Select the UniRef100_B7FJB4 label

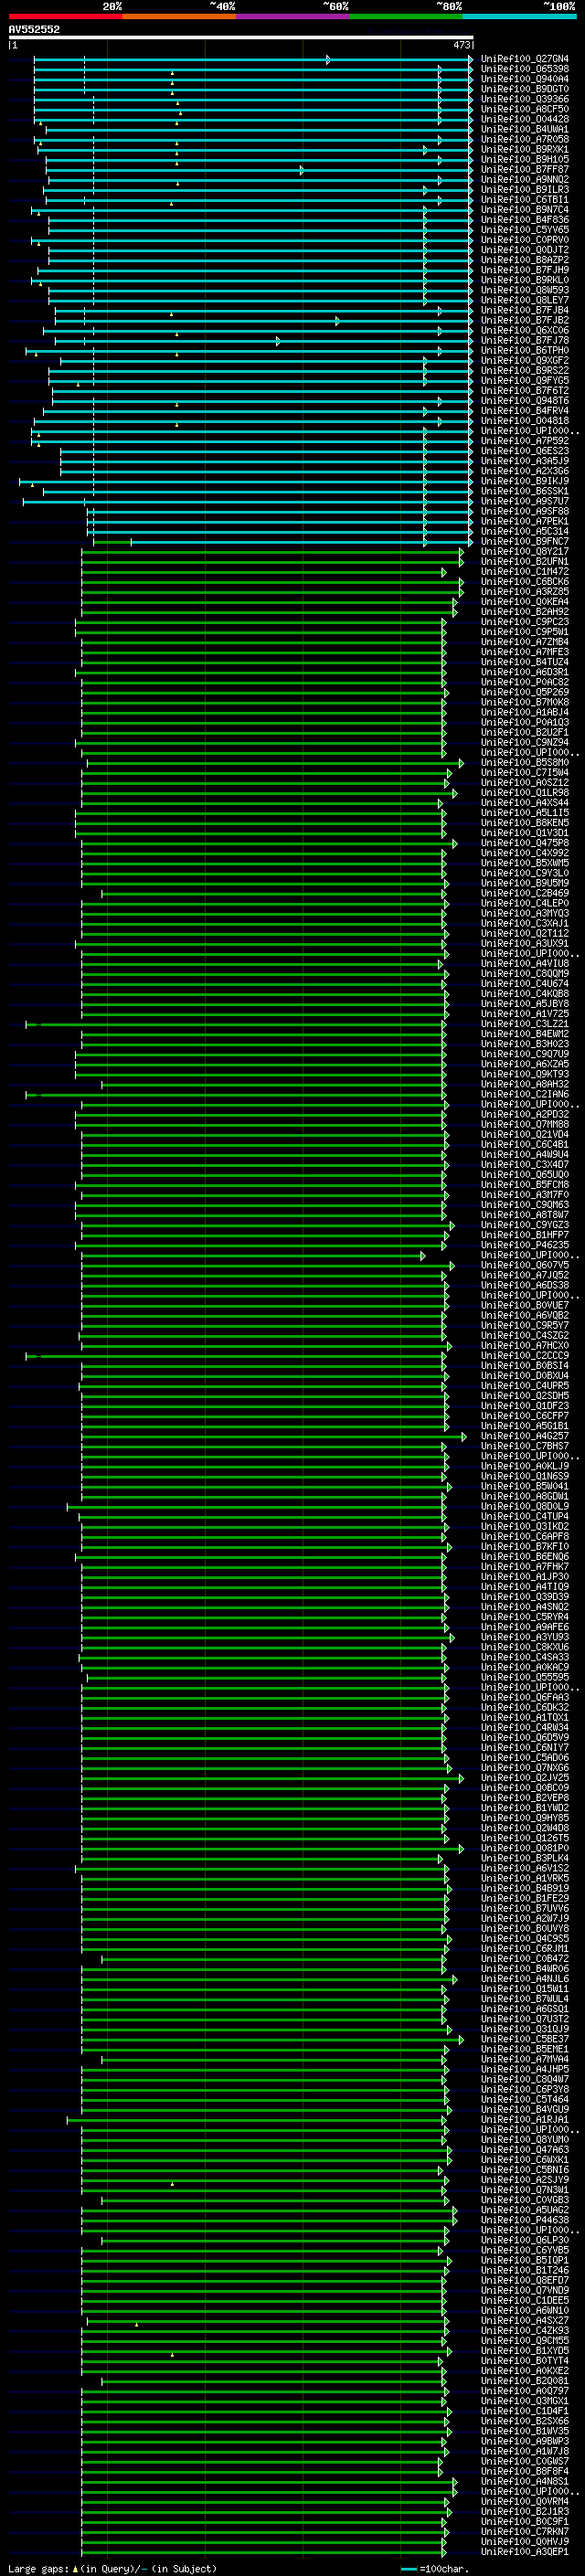click(525, 310)
